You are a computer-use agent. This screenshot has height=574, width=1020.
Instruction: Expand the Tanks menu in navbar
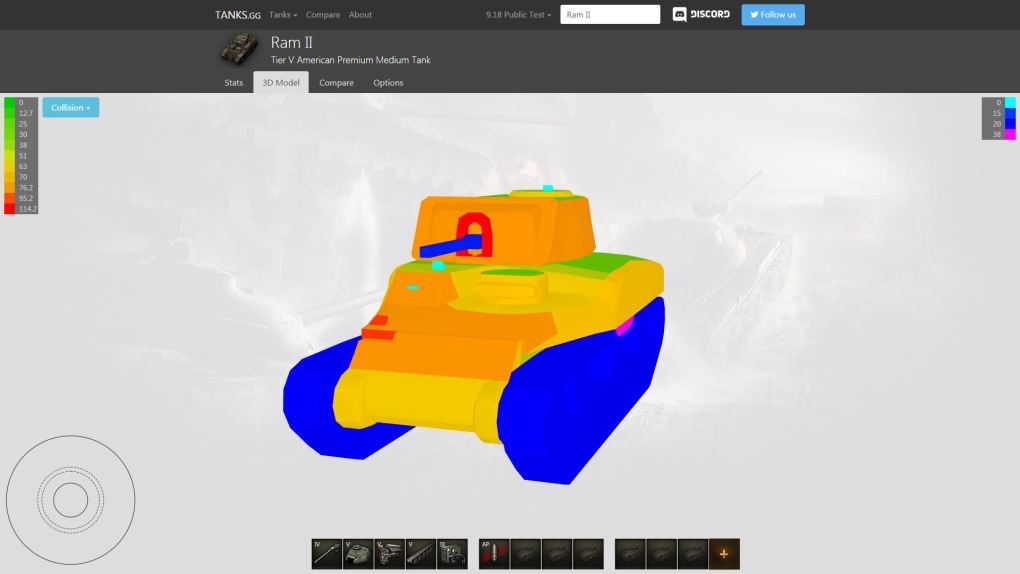[283, 15]
